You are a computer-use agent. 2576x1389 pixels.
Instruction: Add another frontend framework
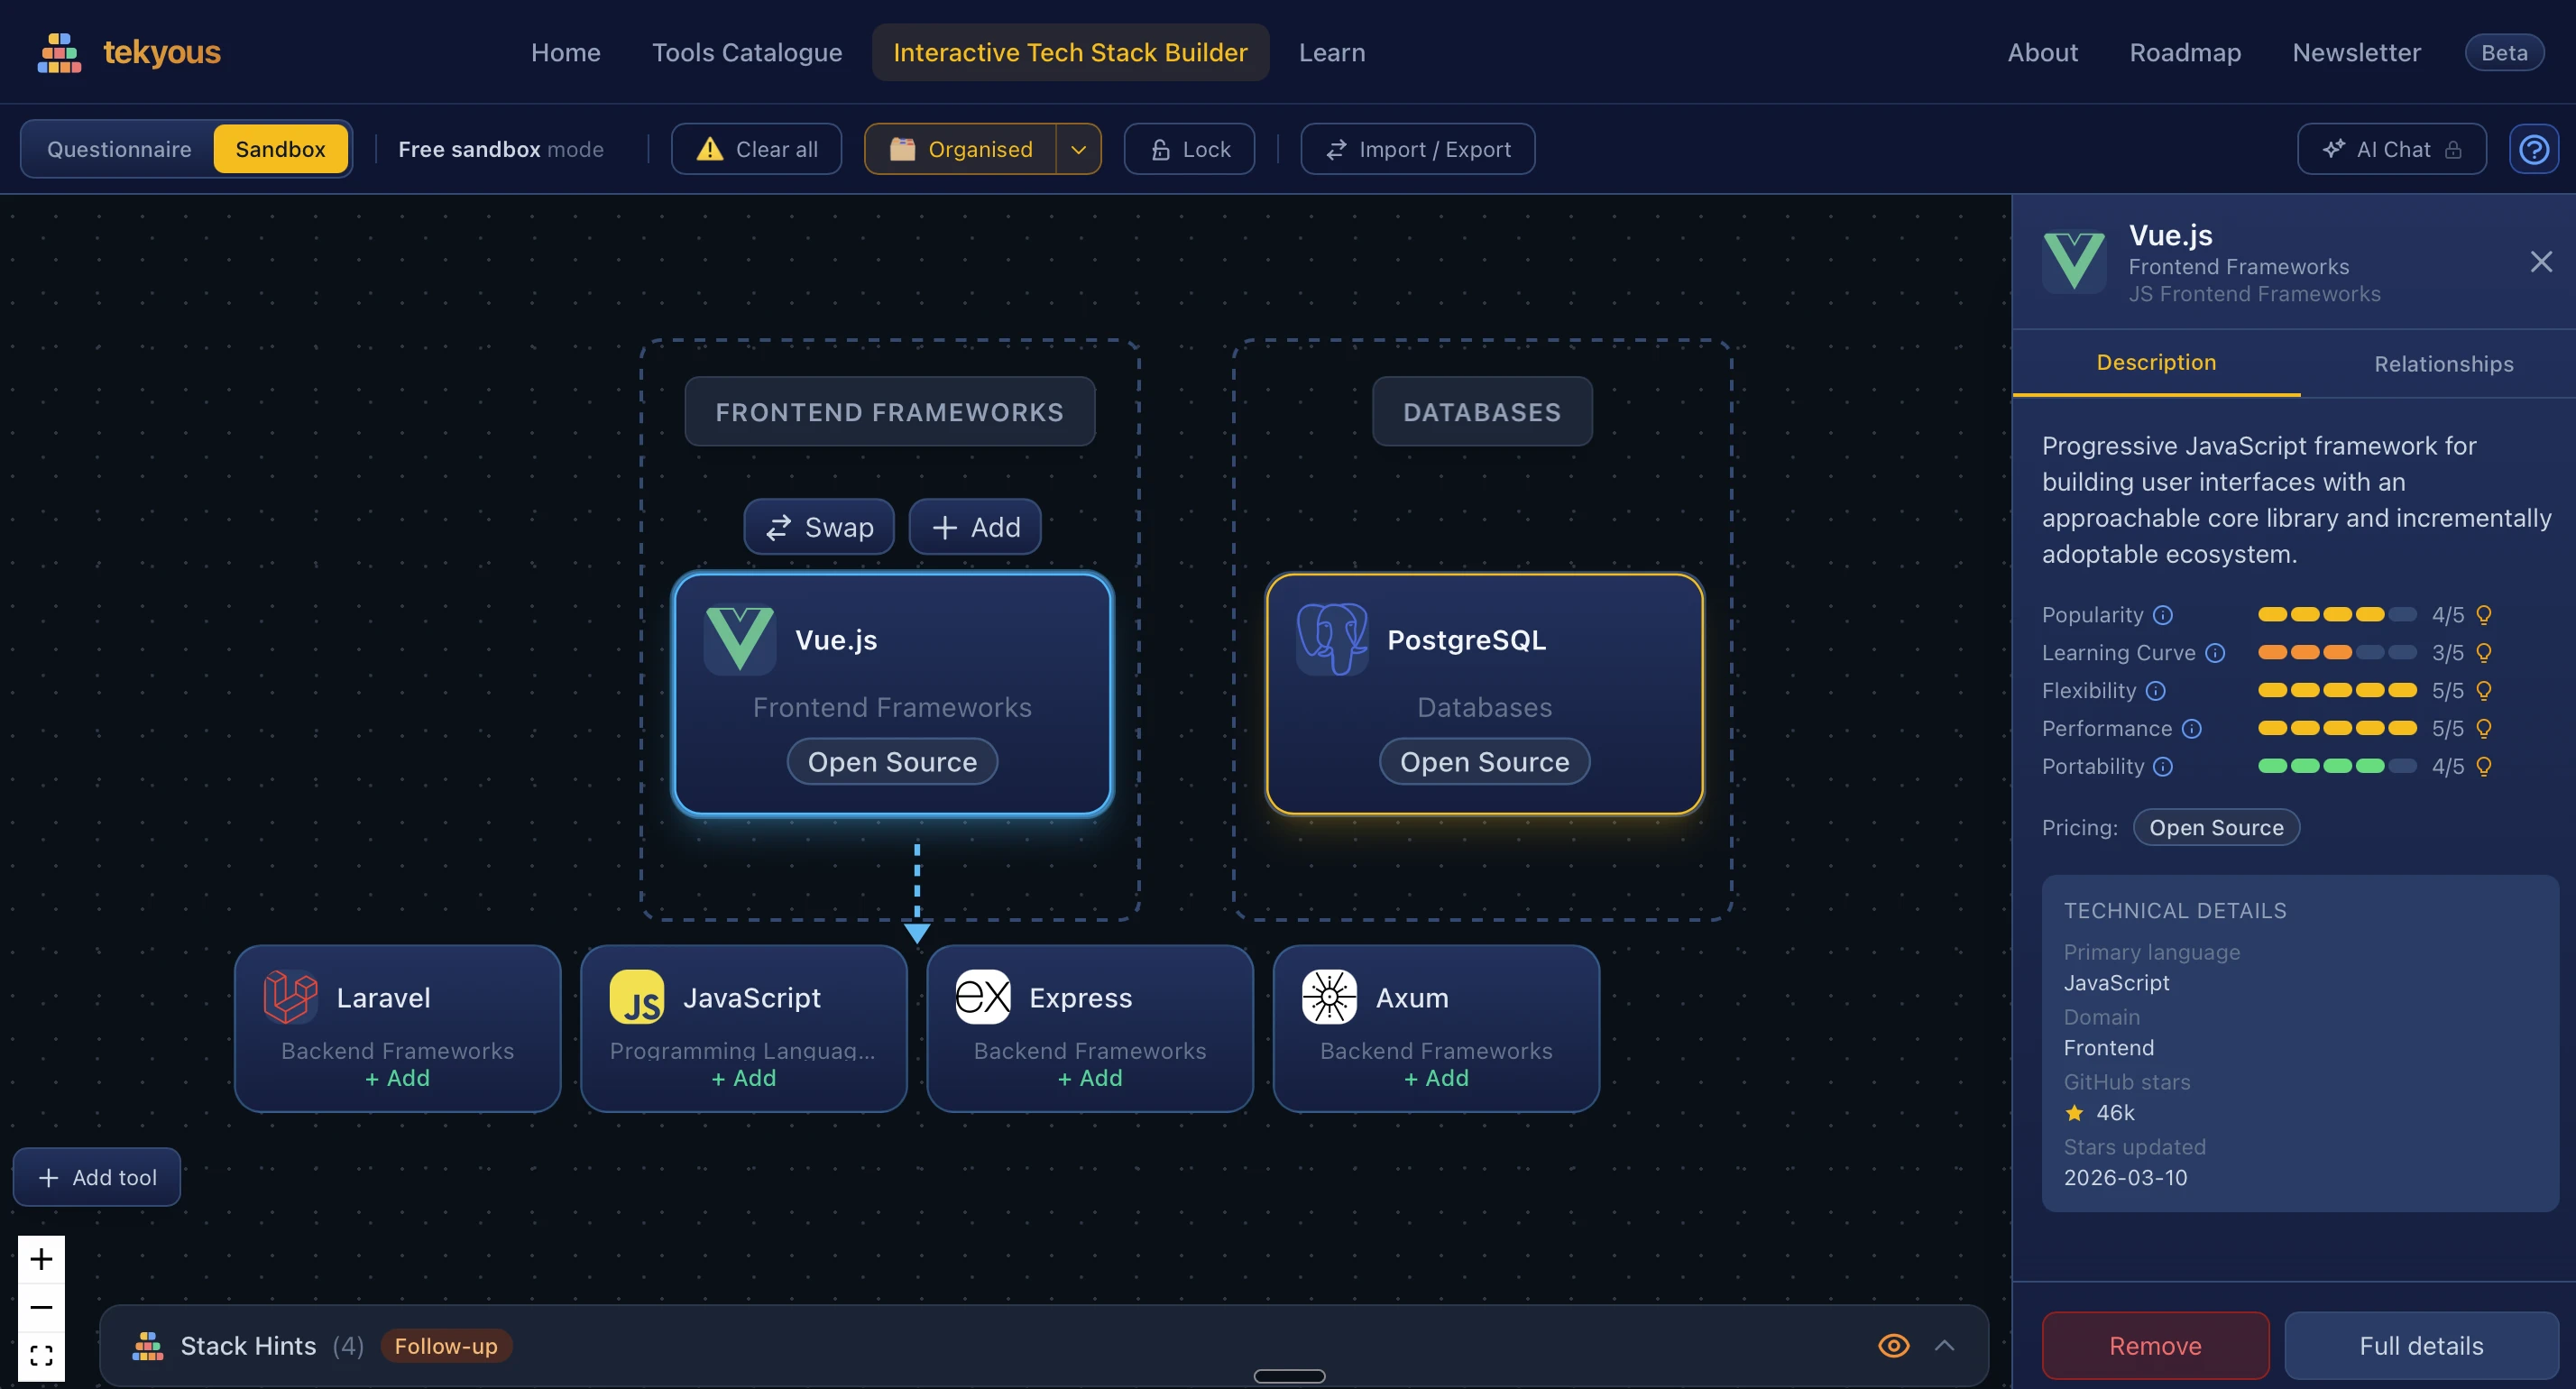[975, 527]
